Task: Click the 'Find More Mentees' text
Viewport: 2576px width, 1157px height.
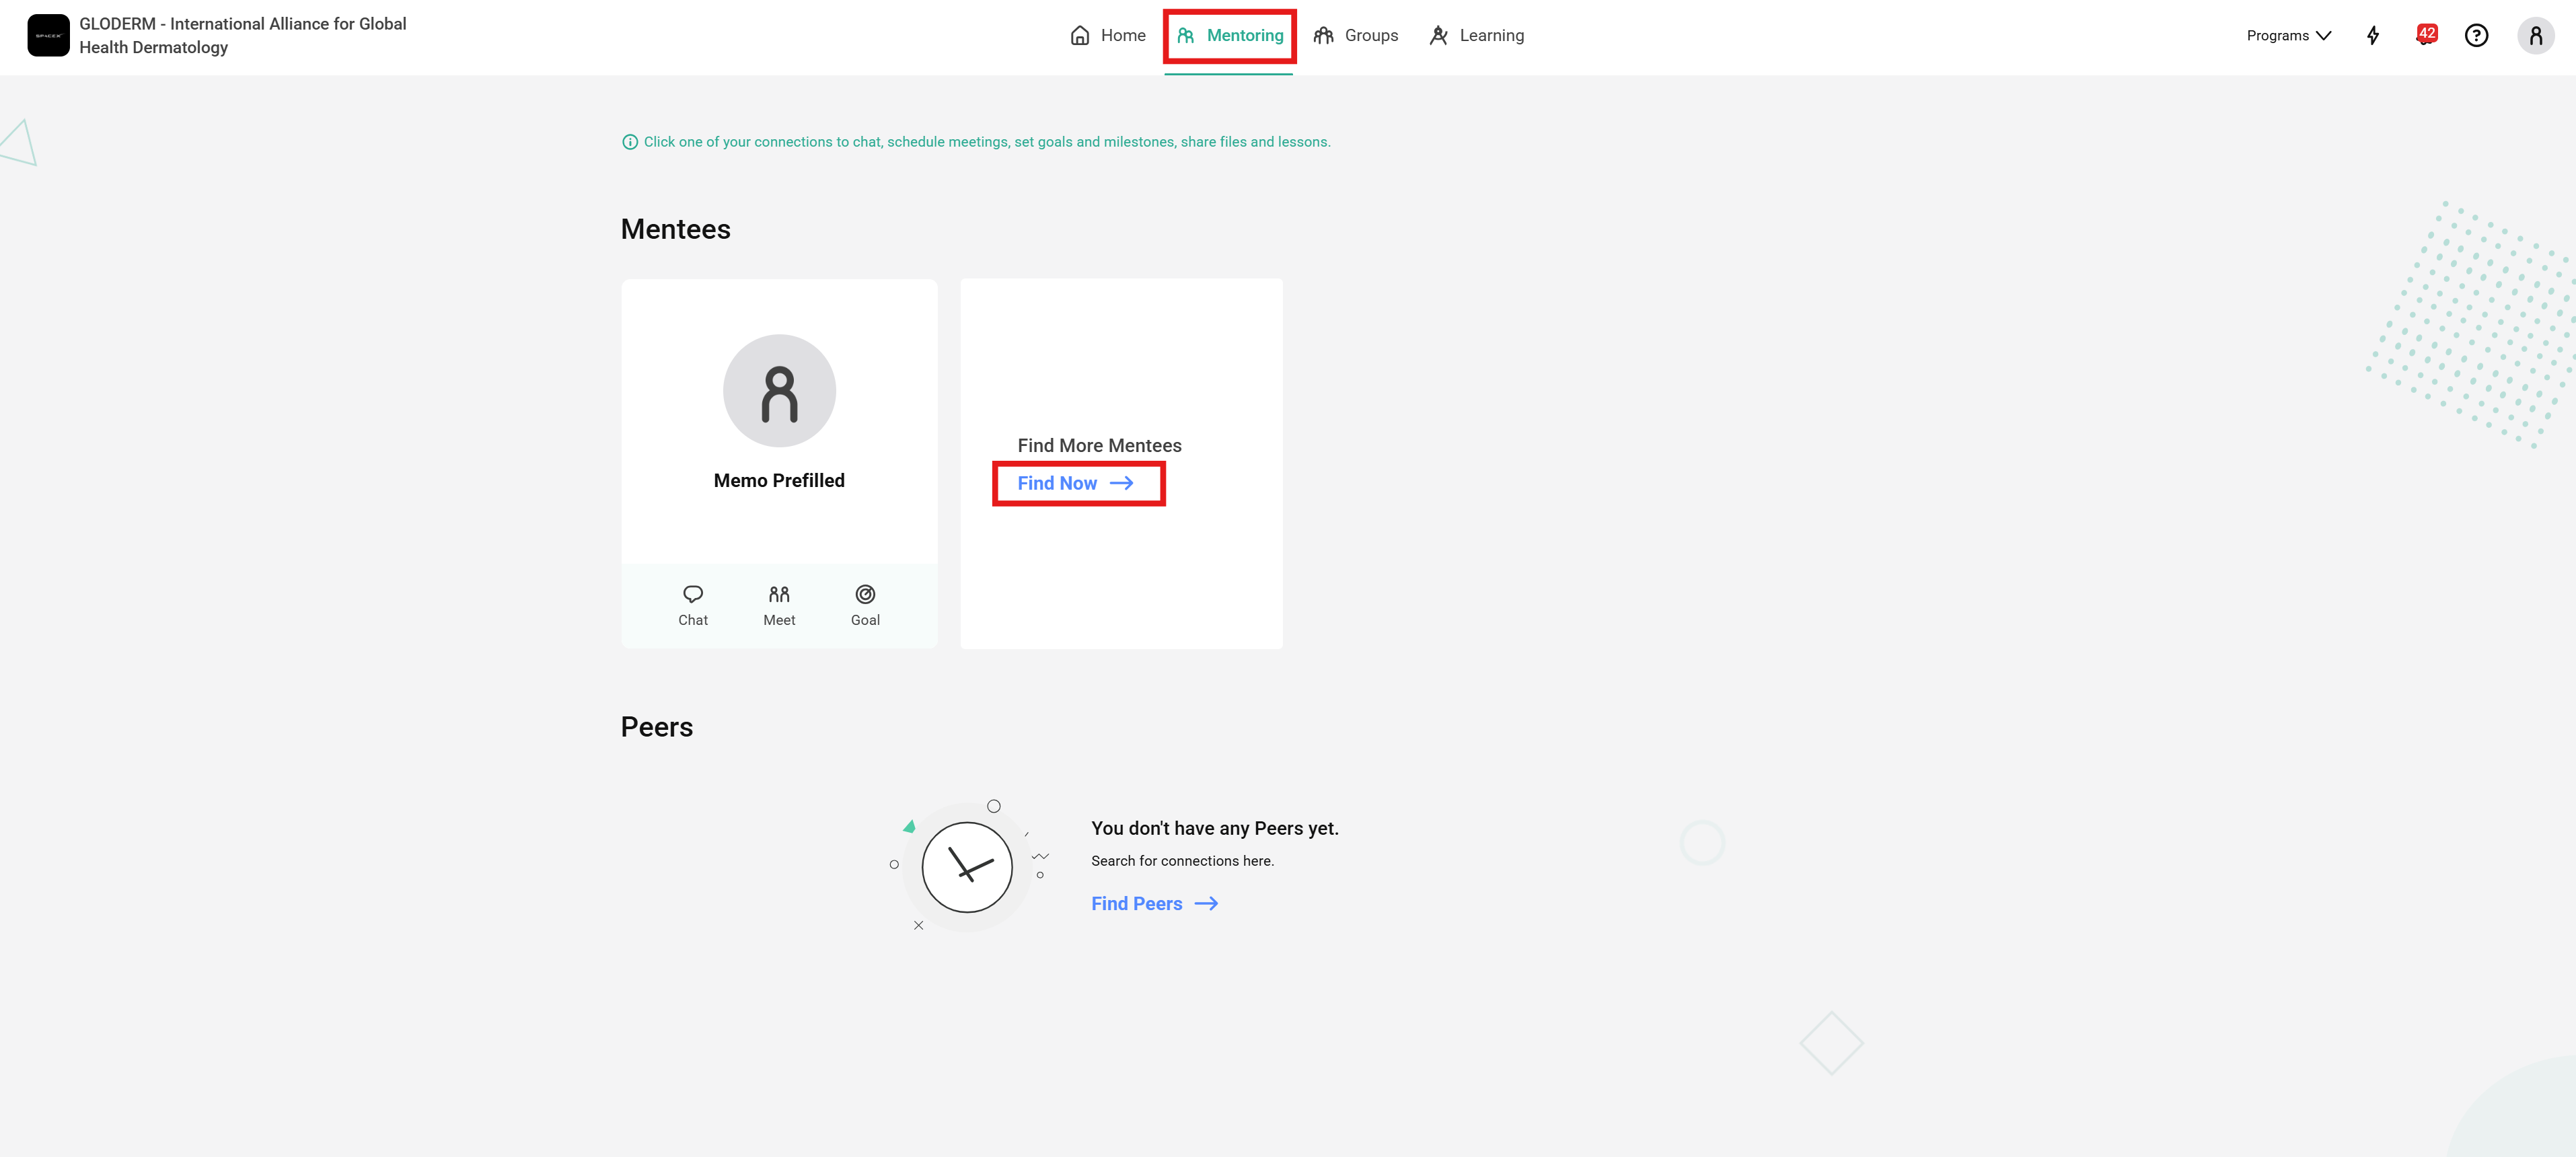Action: pos(1099,446)
